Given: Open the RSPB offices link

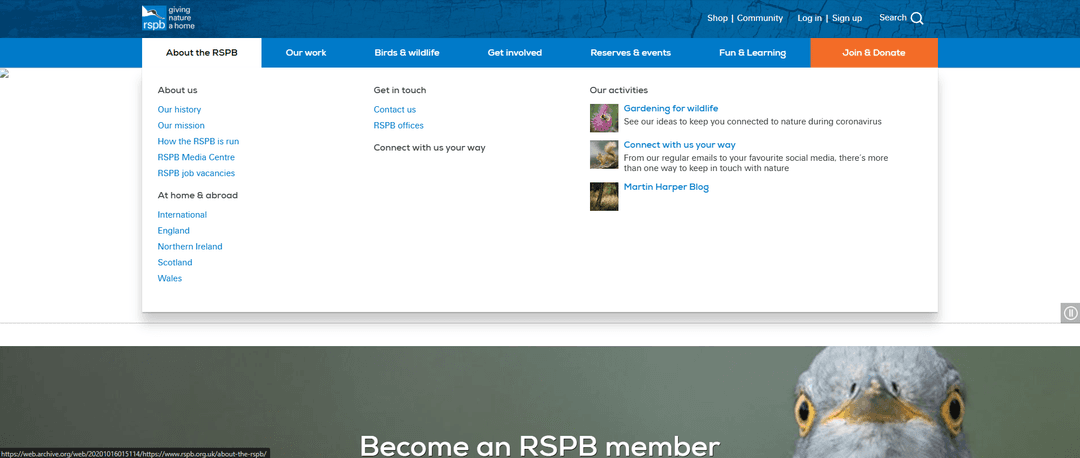Looking at the screenshot, I should [x=399, y=125].
